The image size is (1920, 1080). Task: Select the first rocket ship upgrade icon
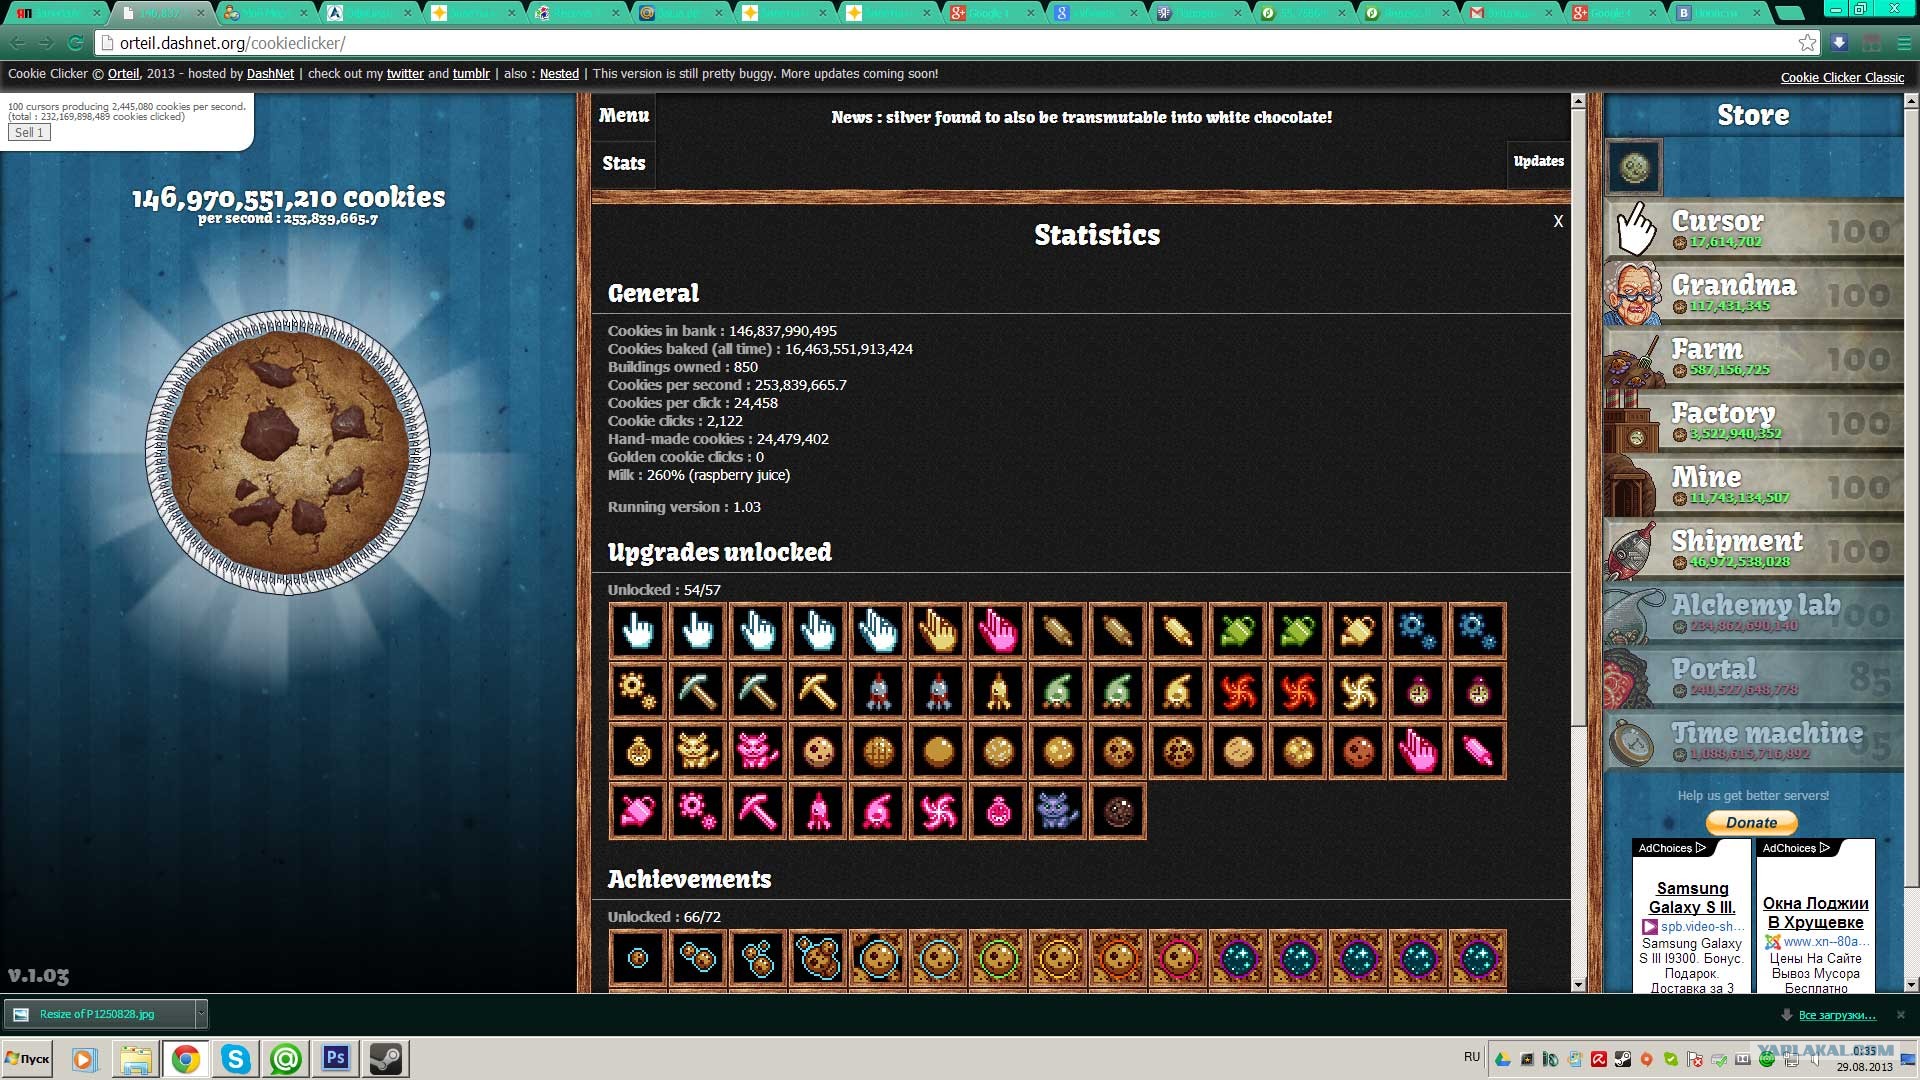[x=878, y=691]
